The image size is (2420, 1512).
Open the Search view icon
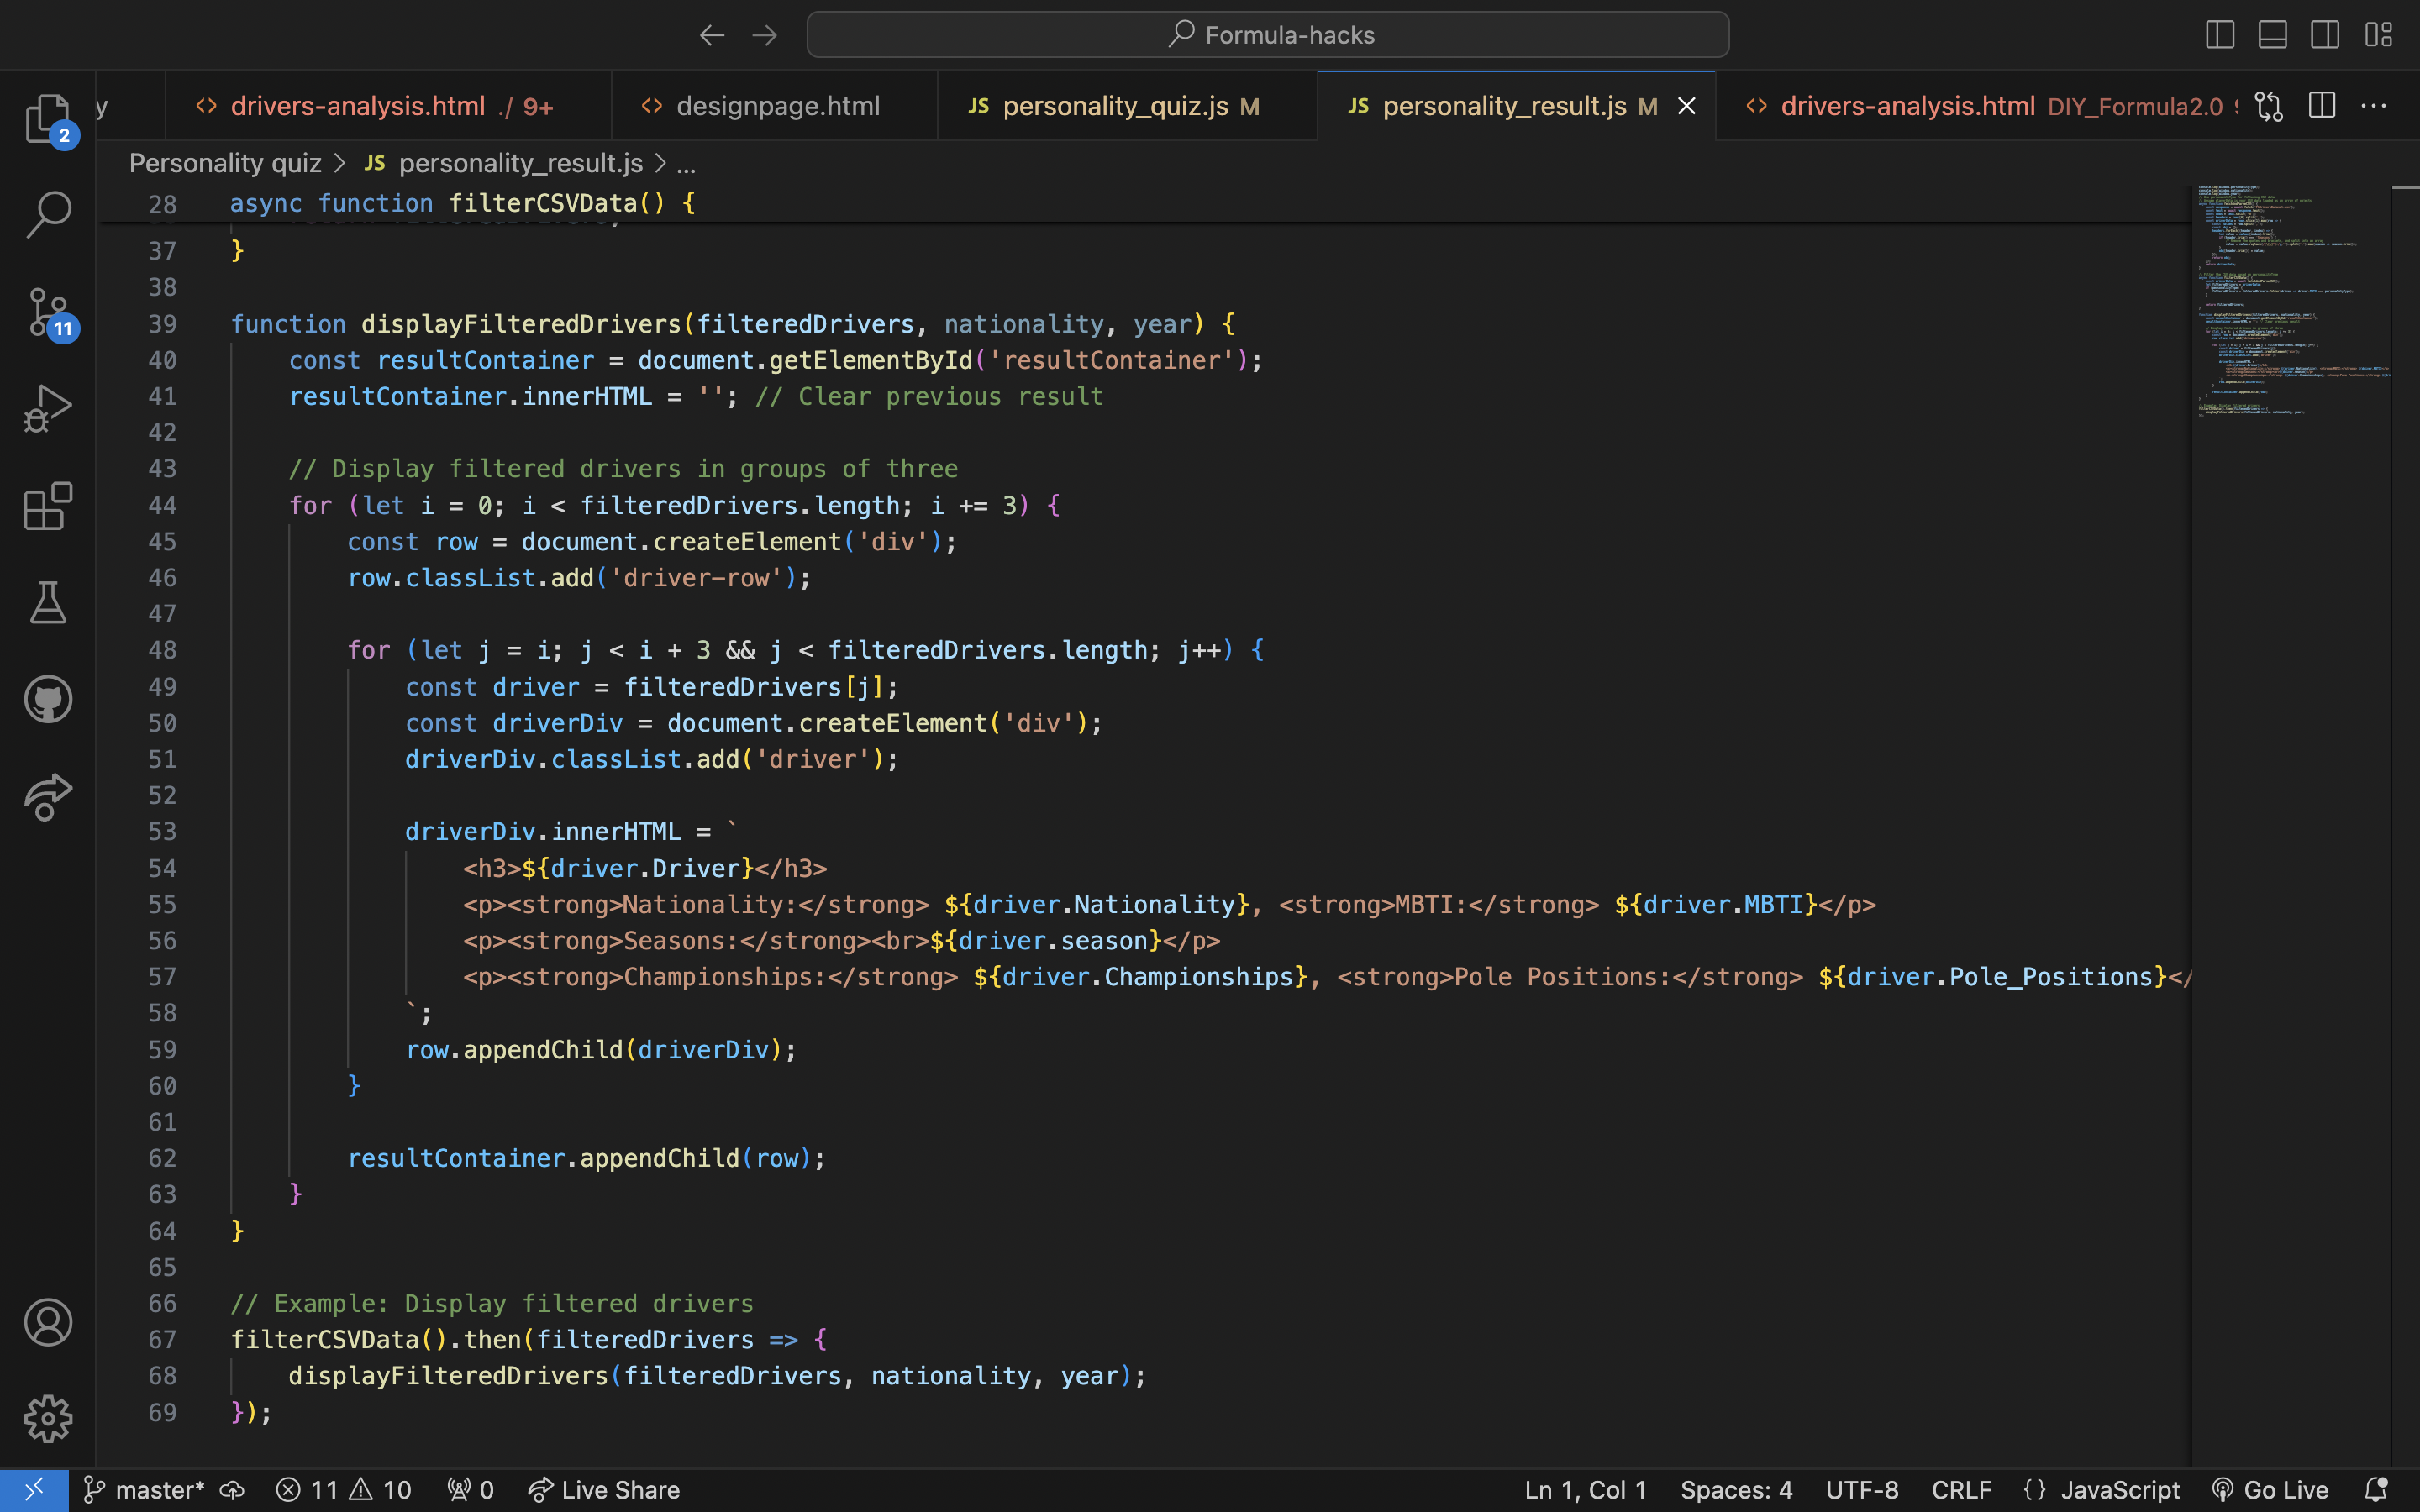click(47, 214)
